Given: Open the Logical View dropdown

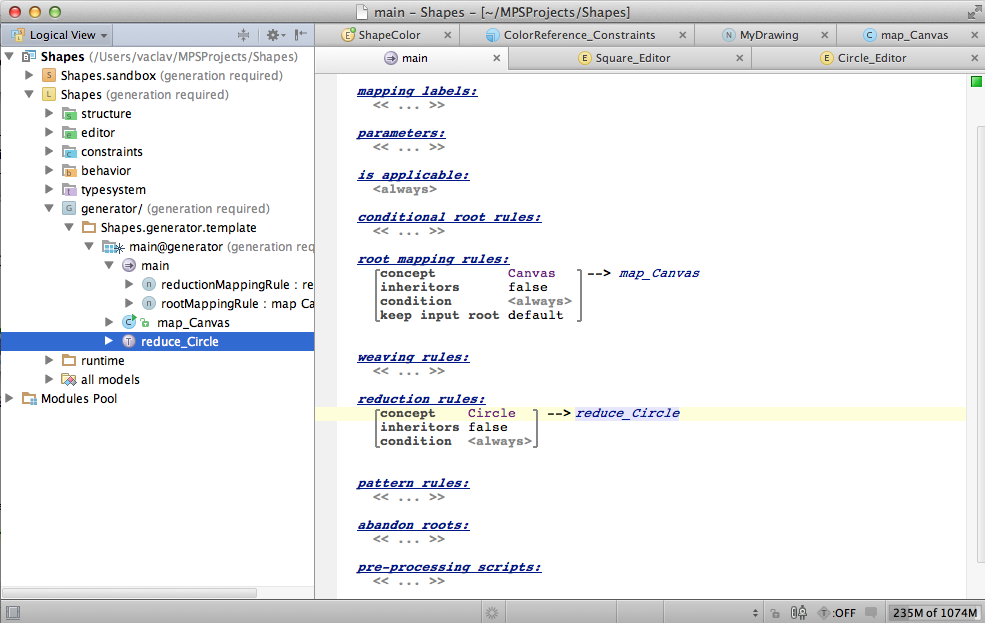Looking at the screenshot, I should (x=60, y=35).
